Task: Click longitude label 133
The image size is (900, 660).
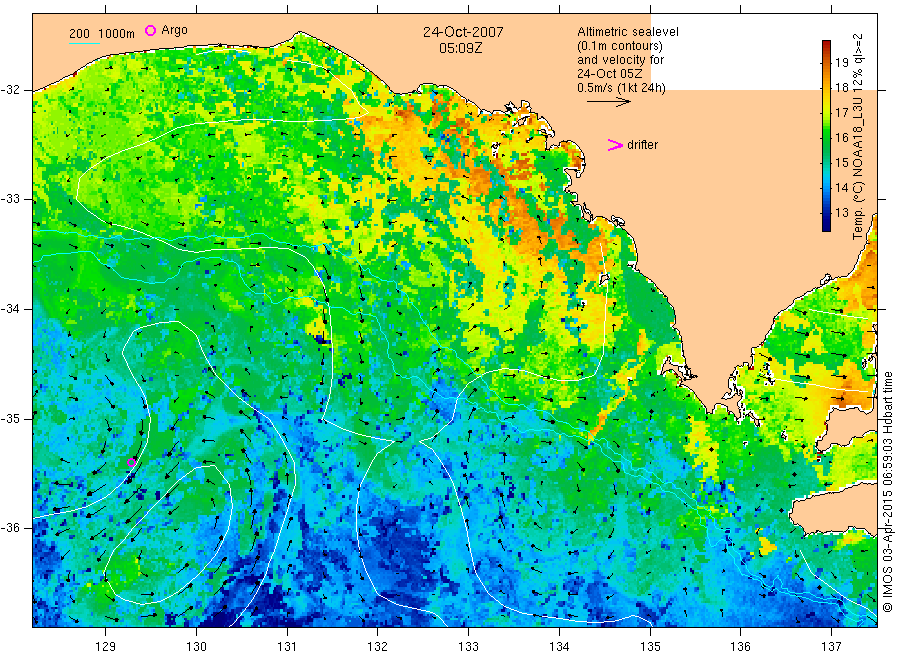Action: click(x=468, y=647)
